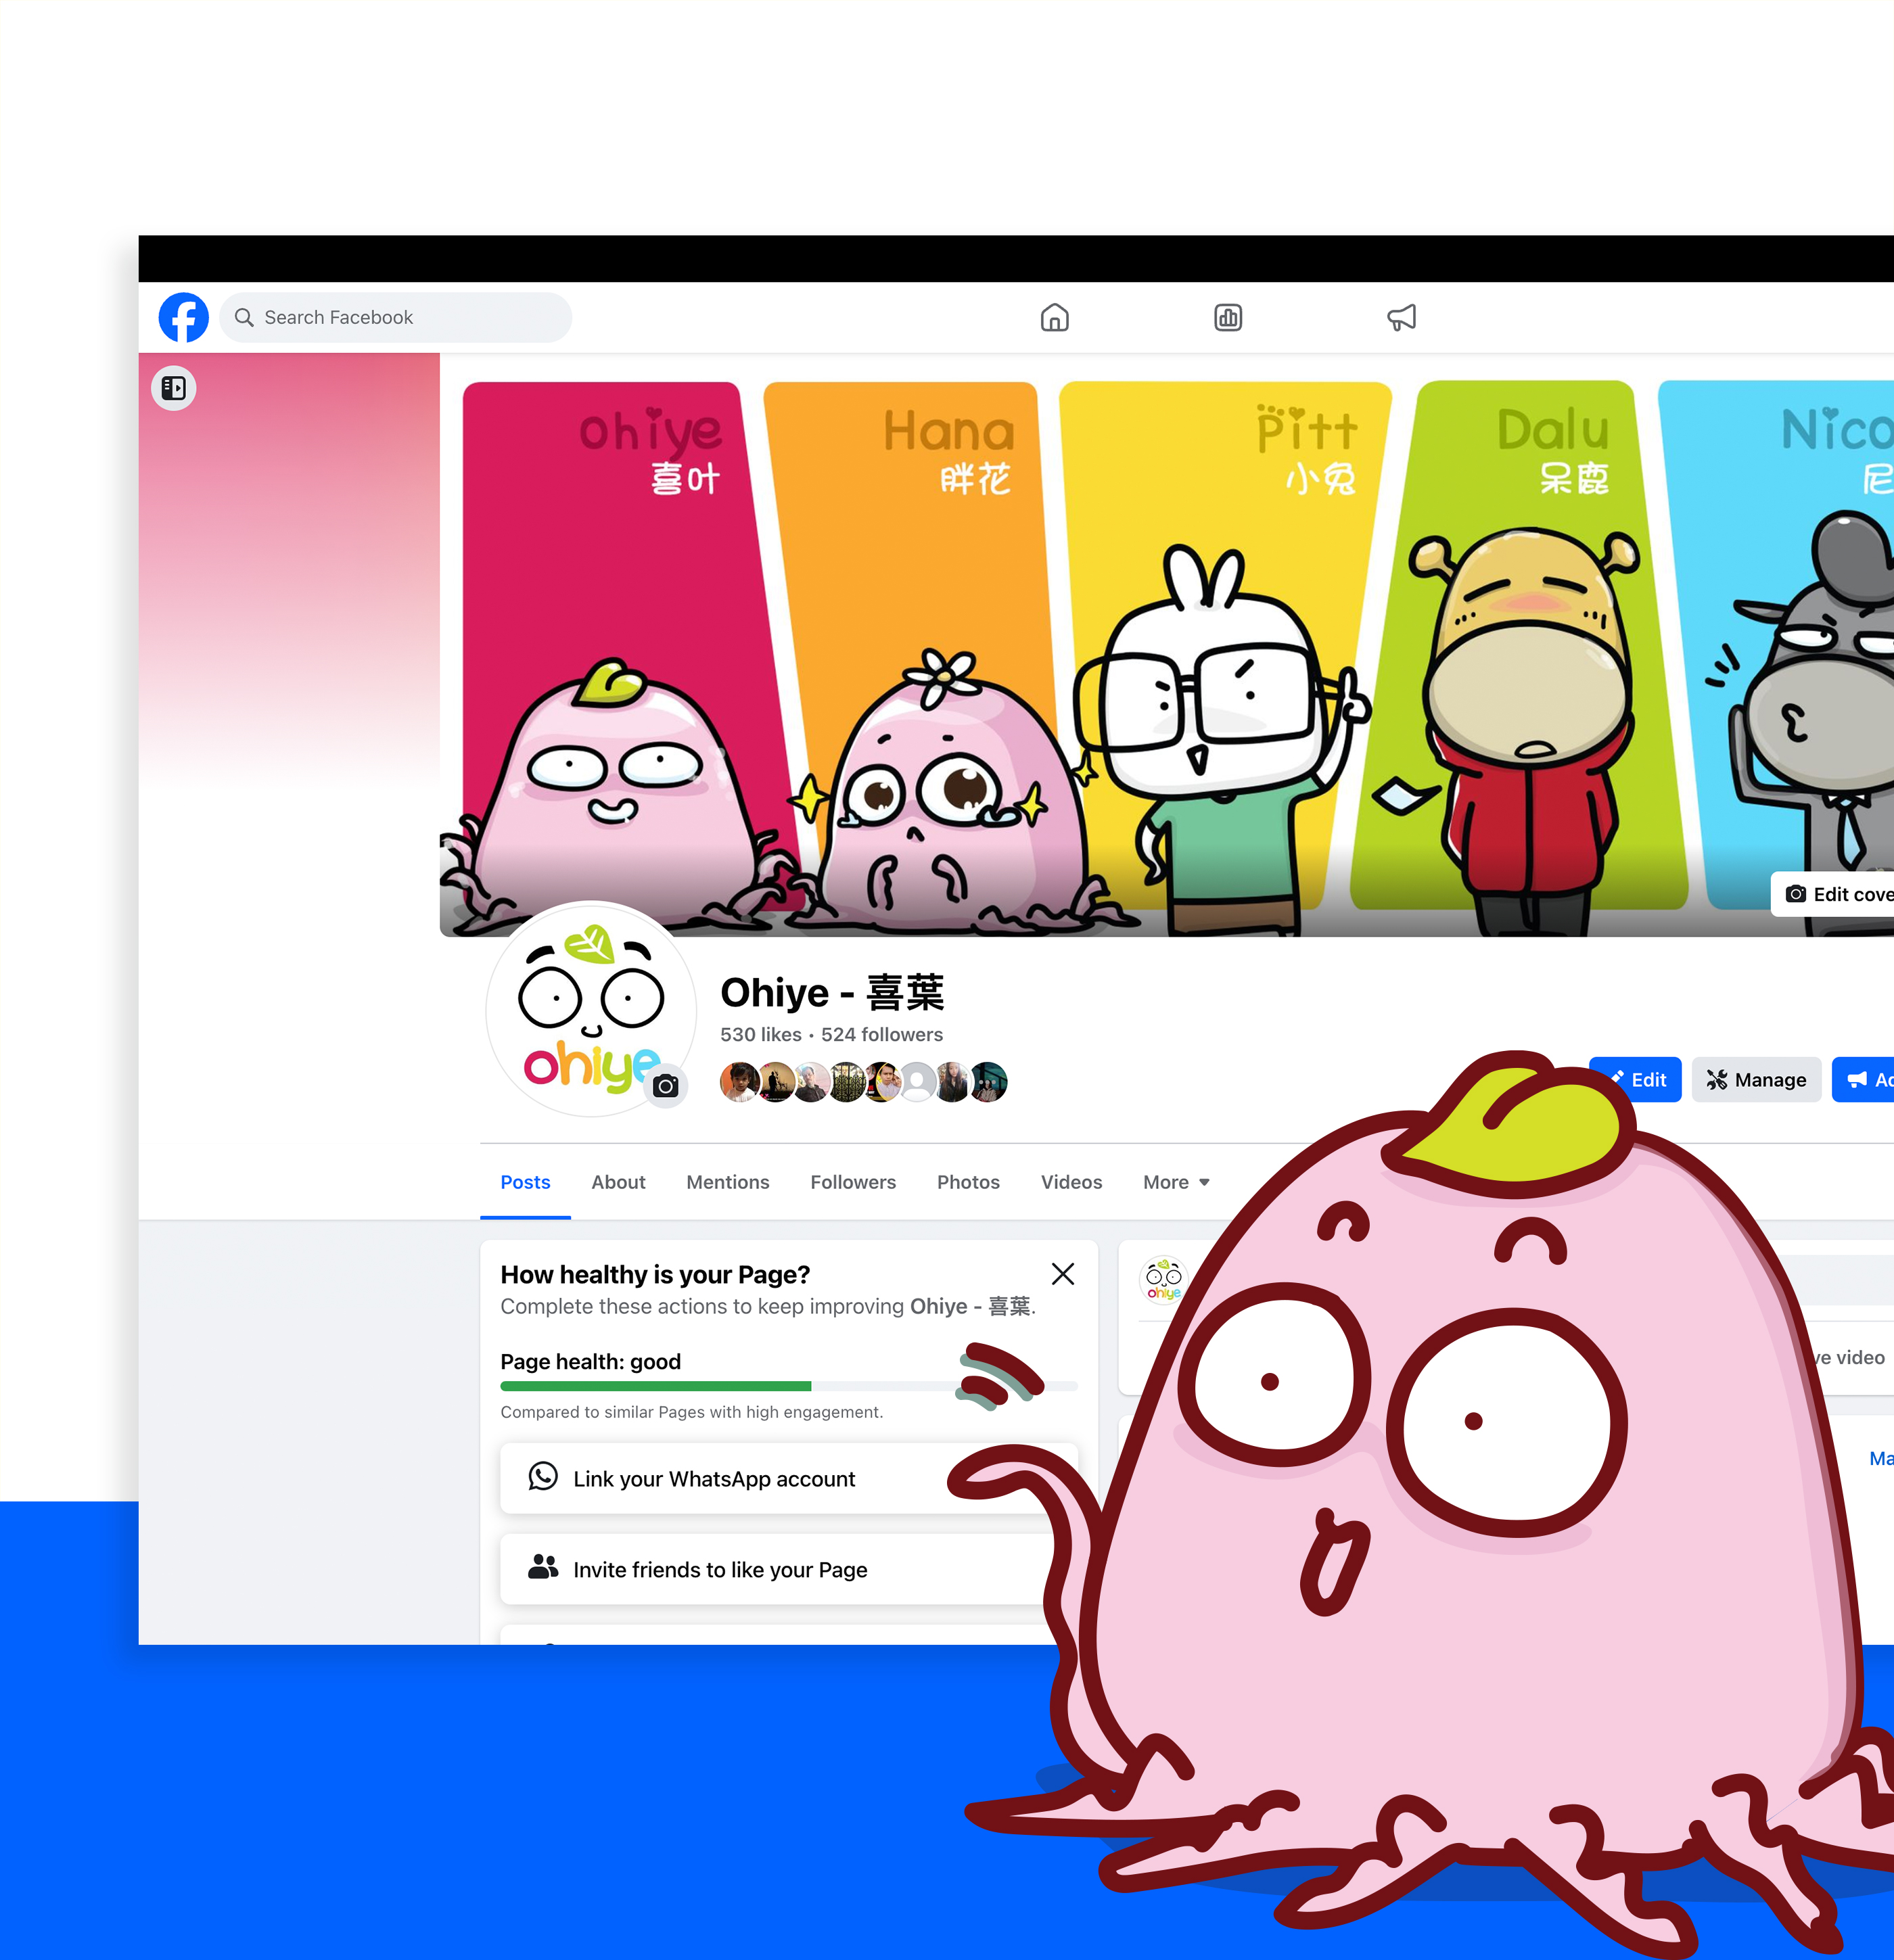This screenshot has height=1960, width=1894.
Task: Expand the More dropdown in page tabs
Action: pyautogui.click(x=1176, y=1182)
